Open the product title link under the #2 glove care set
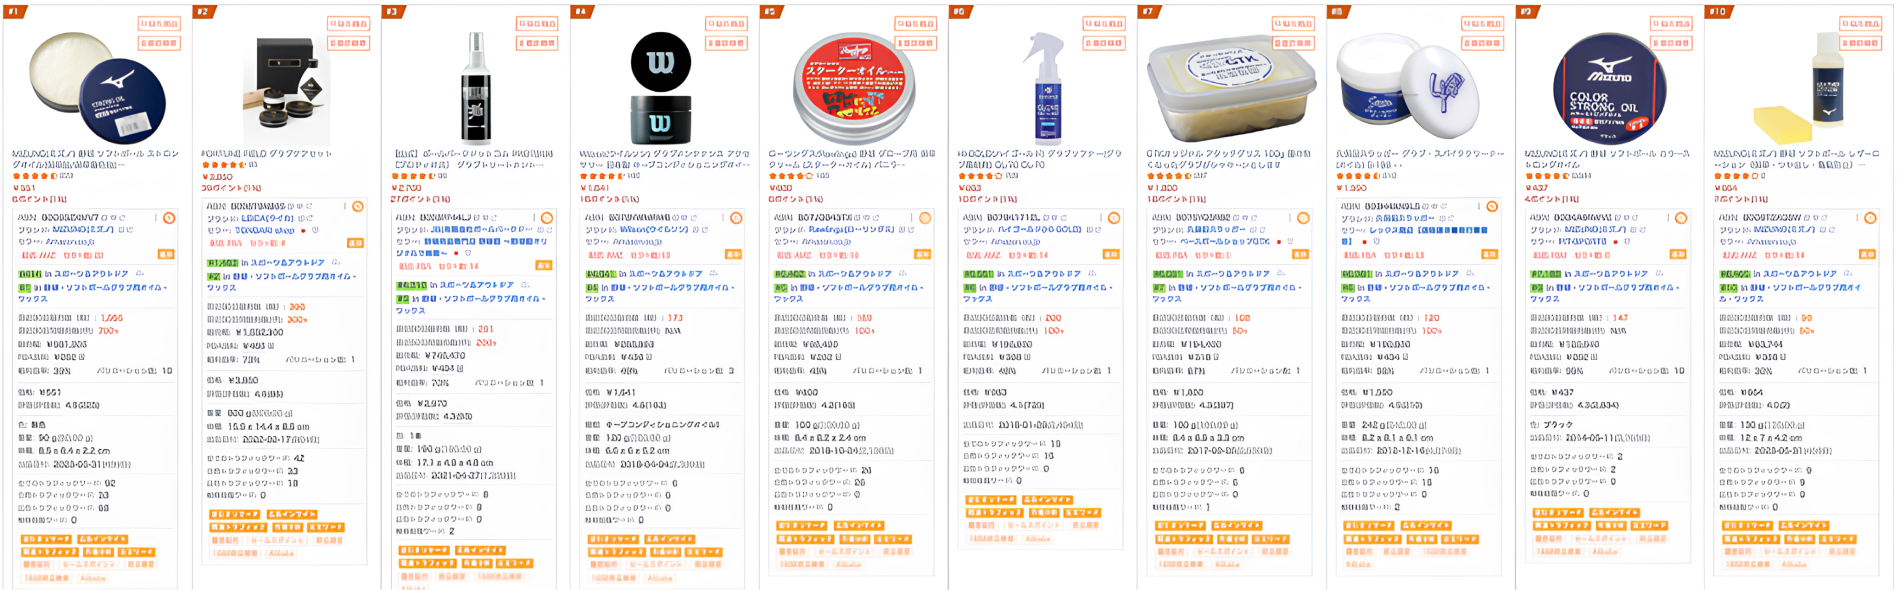The width and height of the screenshot is (1900, 590). tap(266, 154)
